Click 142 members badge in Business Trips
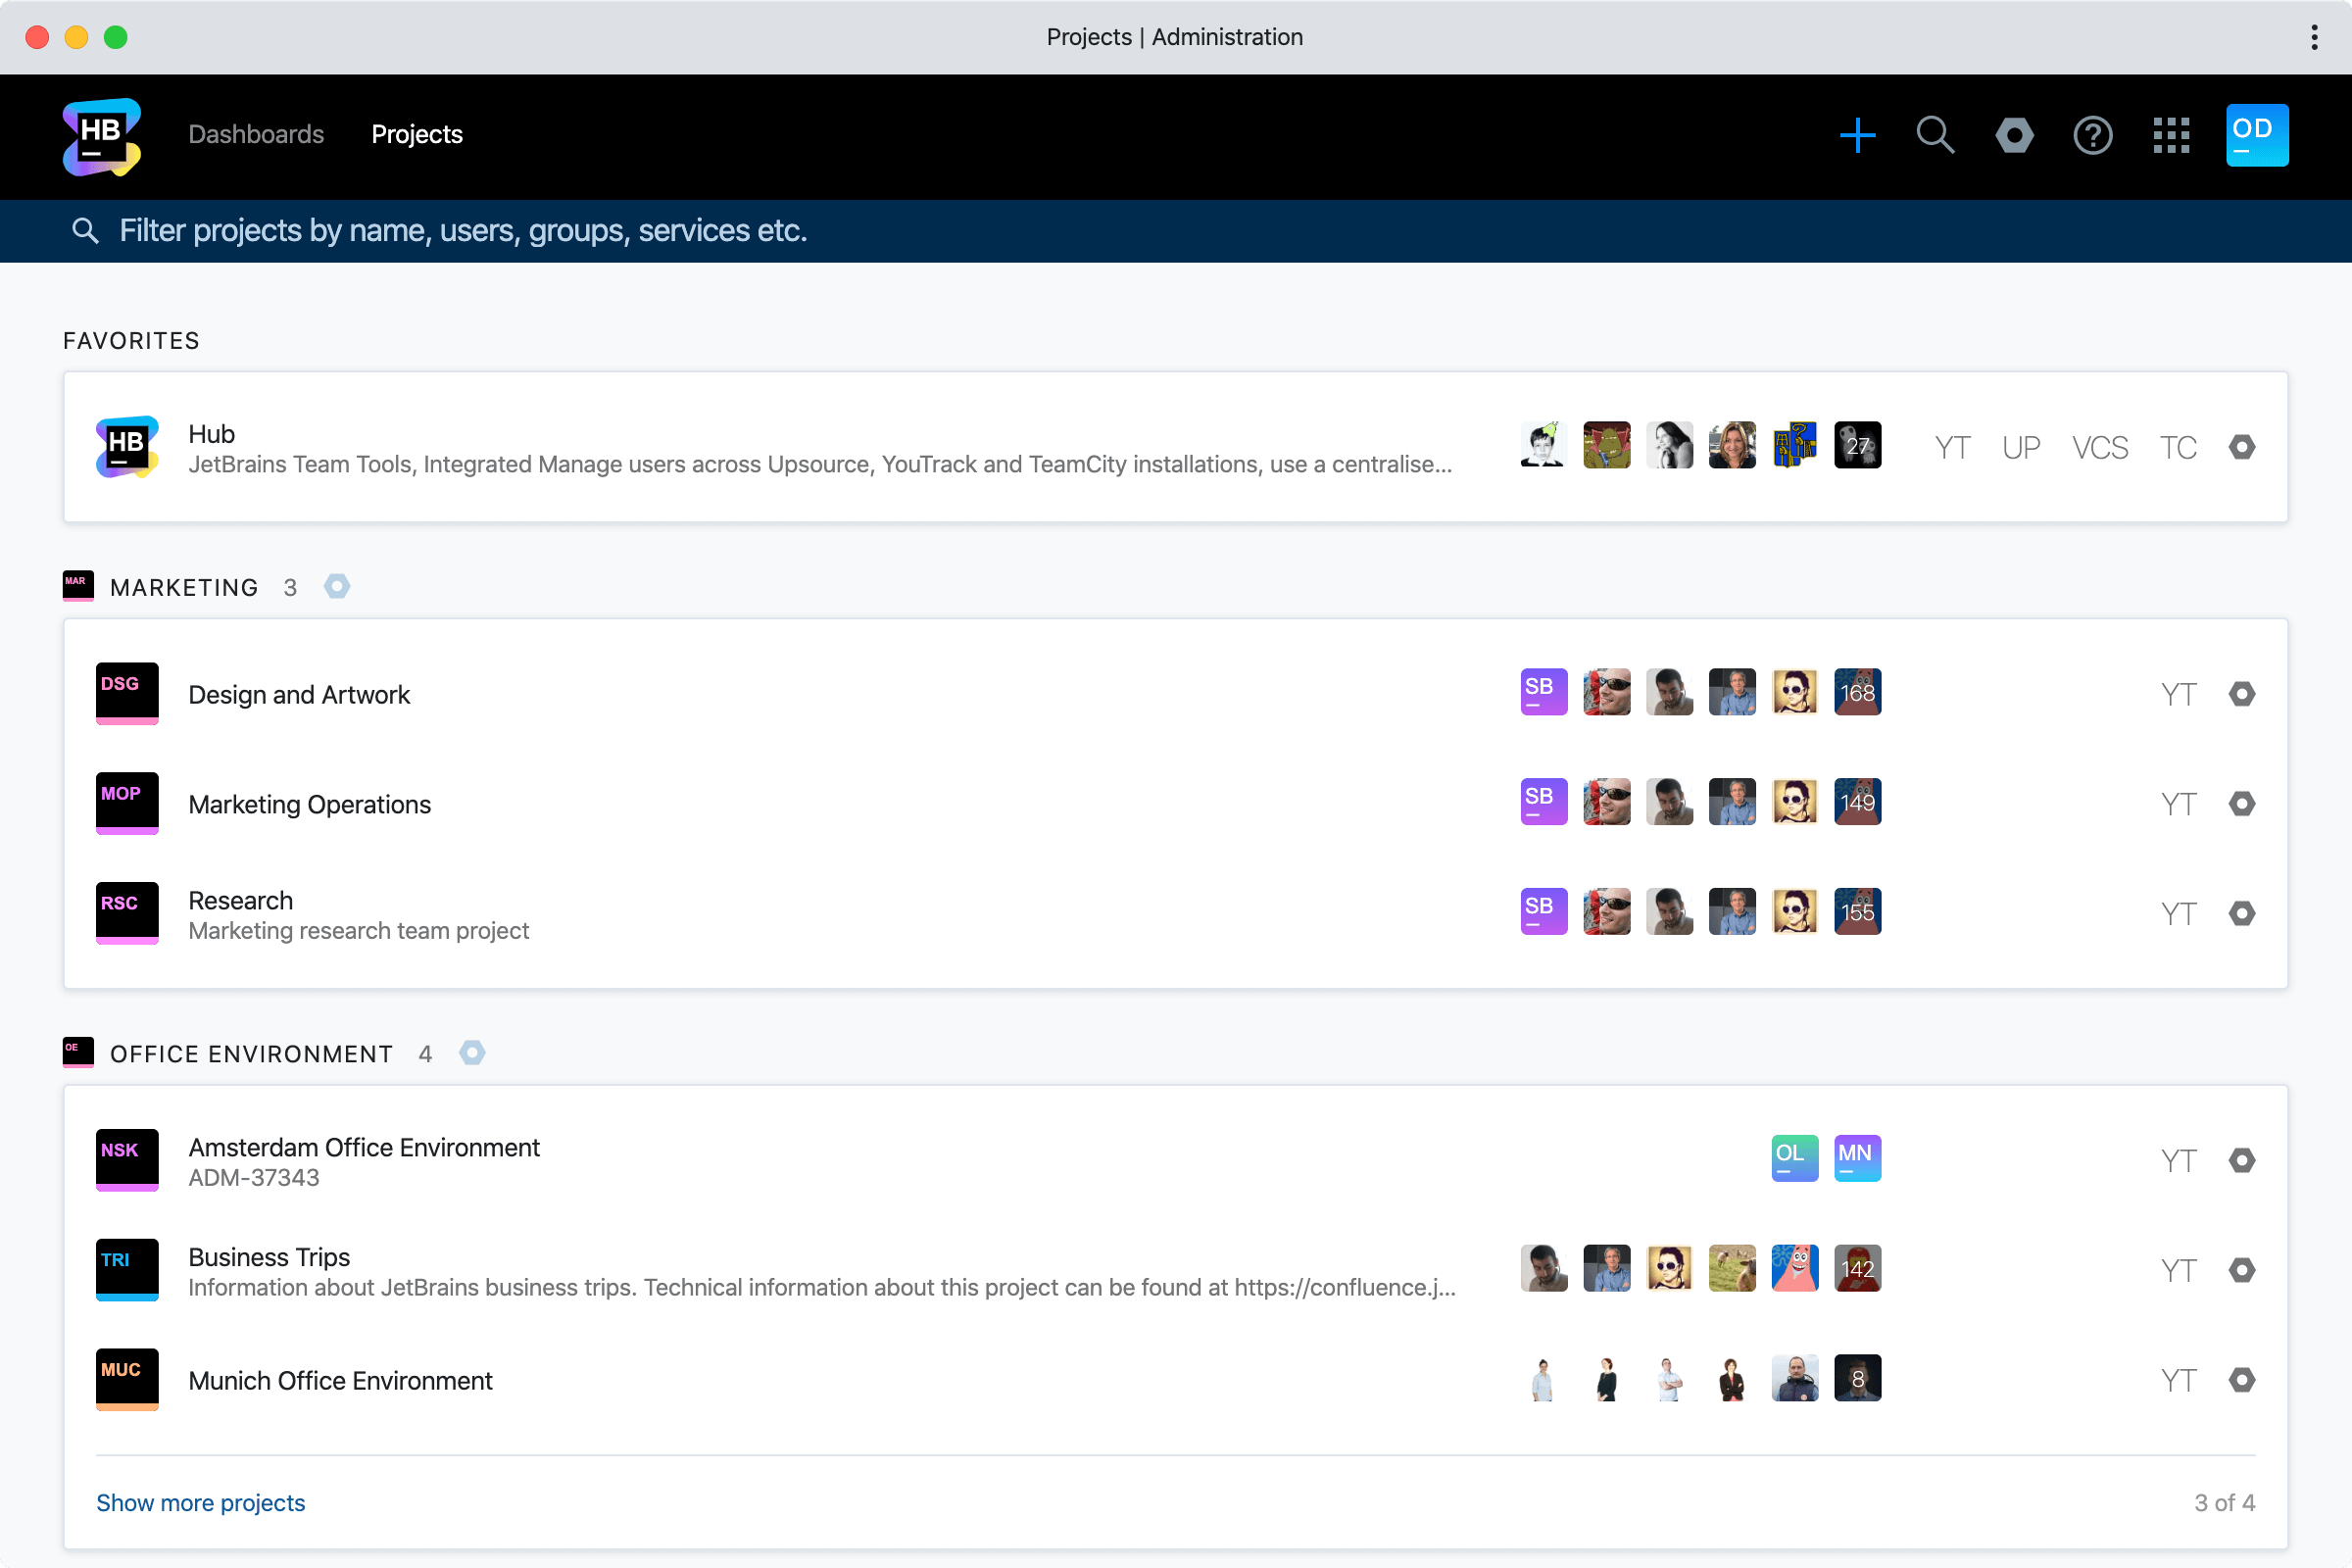This screenshot has width=2352, height=1568. click(1857, 1268)
